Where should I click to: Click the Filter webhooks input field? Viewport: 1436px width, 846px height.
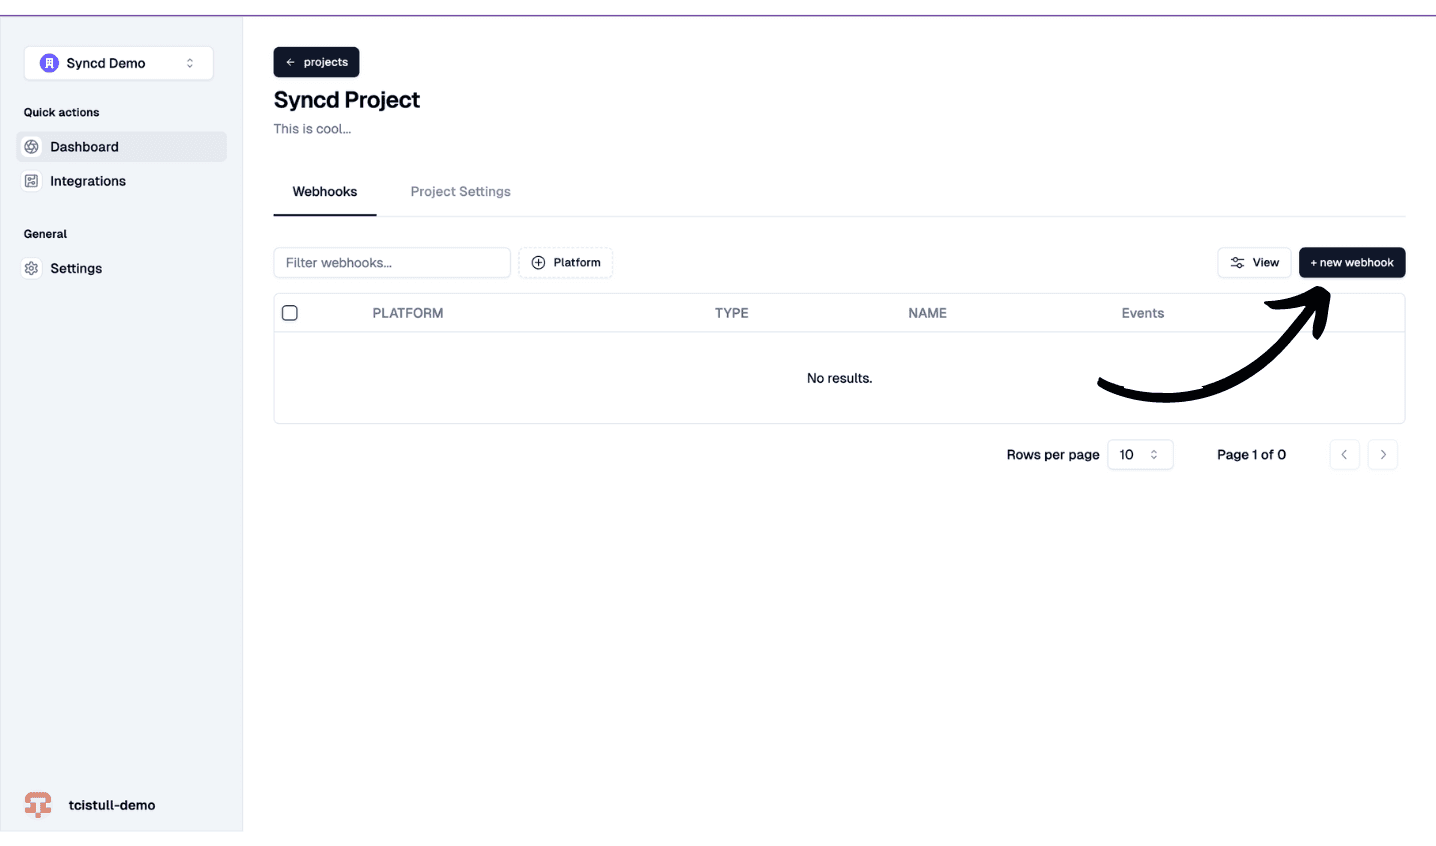(x=391, y=263)
